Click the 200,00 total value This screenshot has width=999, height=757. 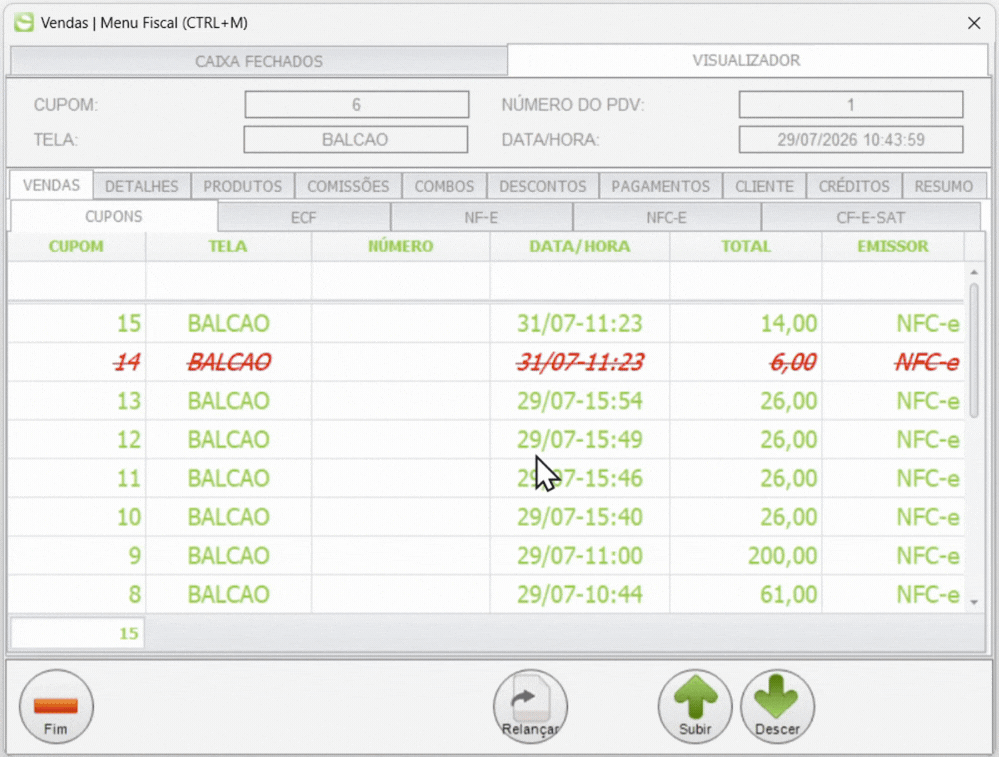tap(782, 556)
